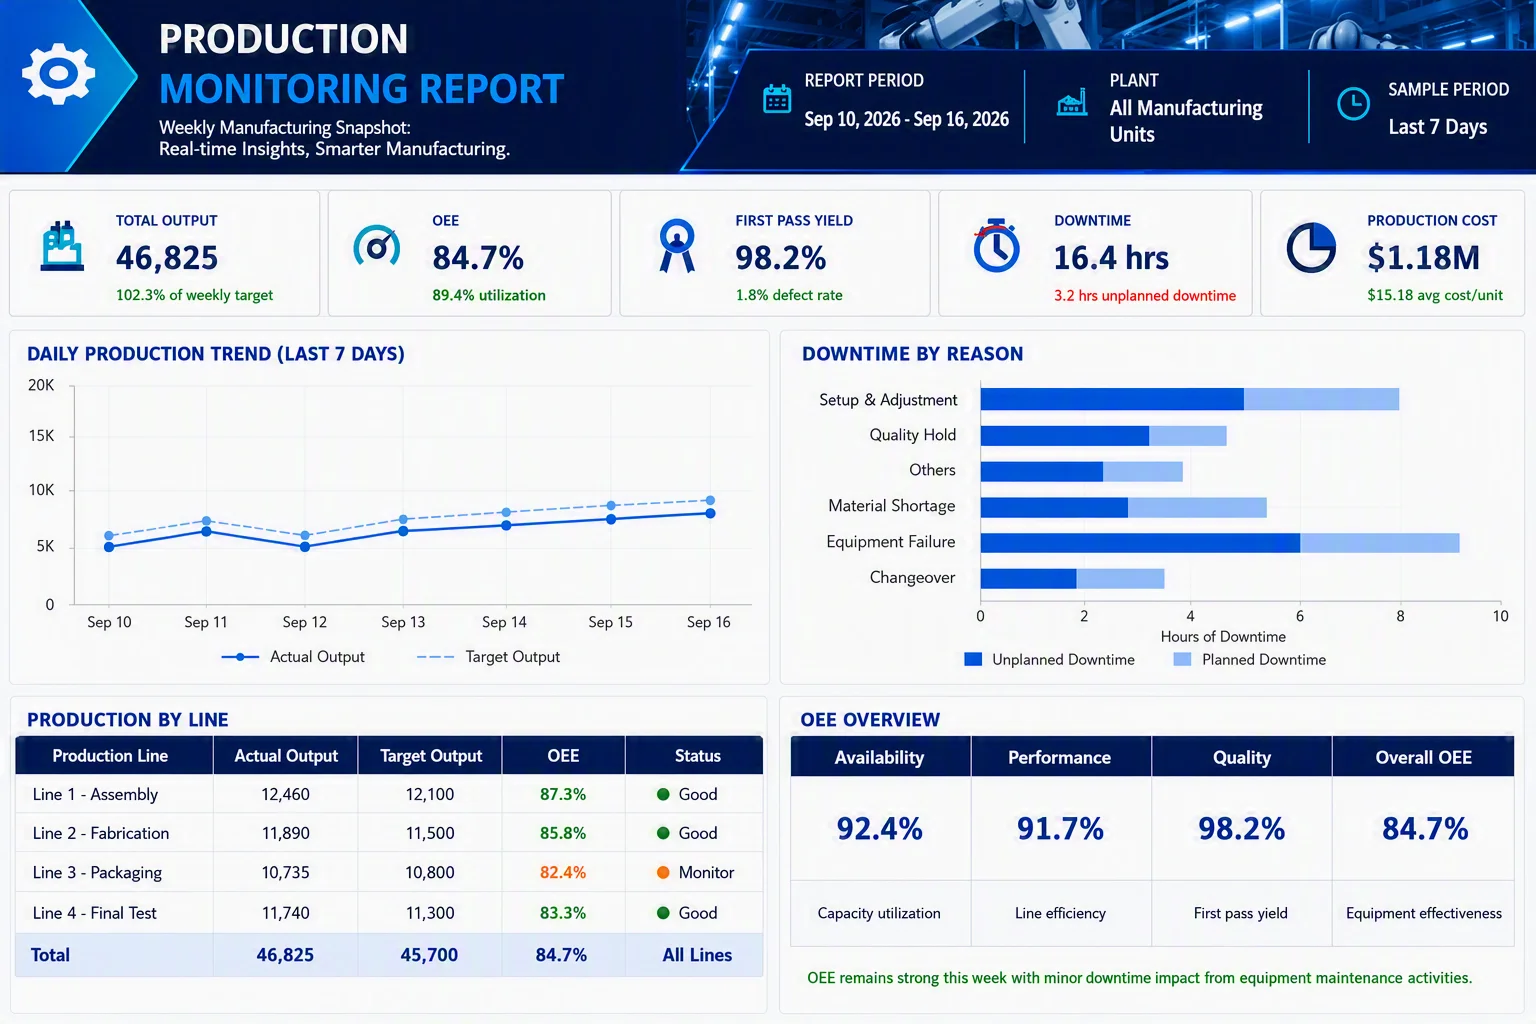This screenshot has height=1024, width=1536.
Task: Click the Sep 16 actual output data point
Action: click(x=710, y=513)
